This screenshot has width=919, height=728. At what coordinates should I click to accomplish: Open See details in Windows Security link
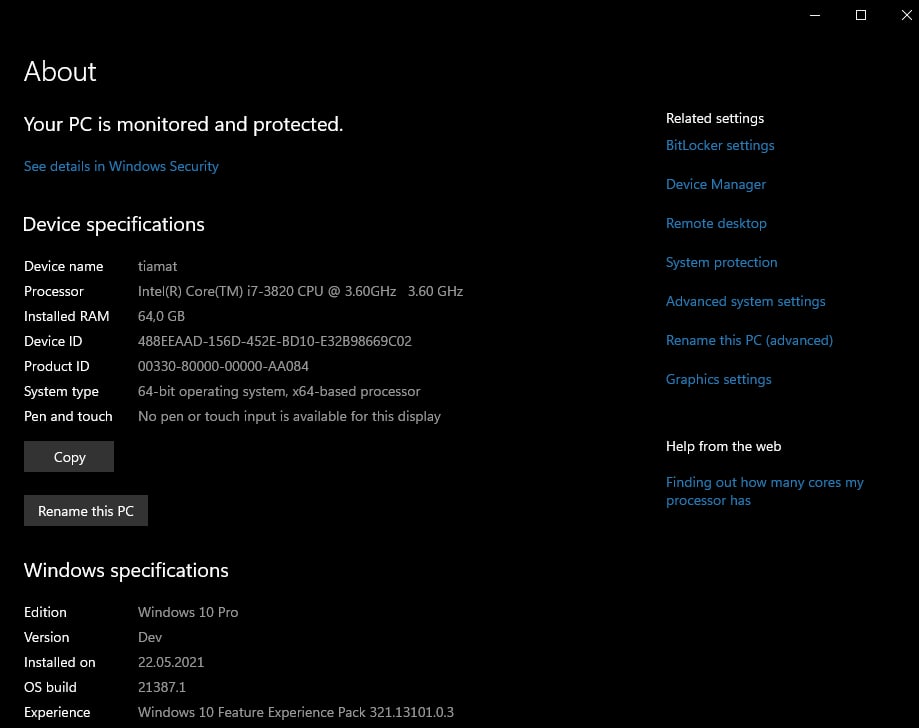point(121,166)
